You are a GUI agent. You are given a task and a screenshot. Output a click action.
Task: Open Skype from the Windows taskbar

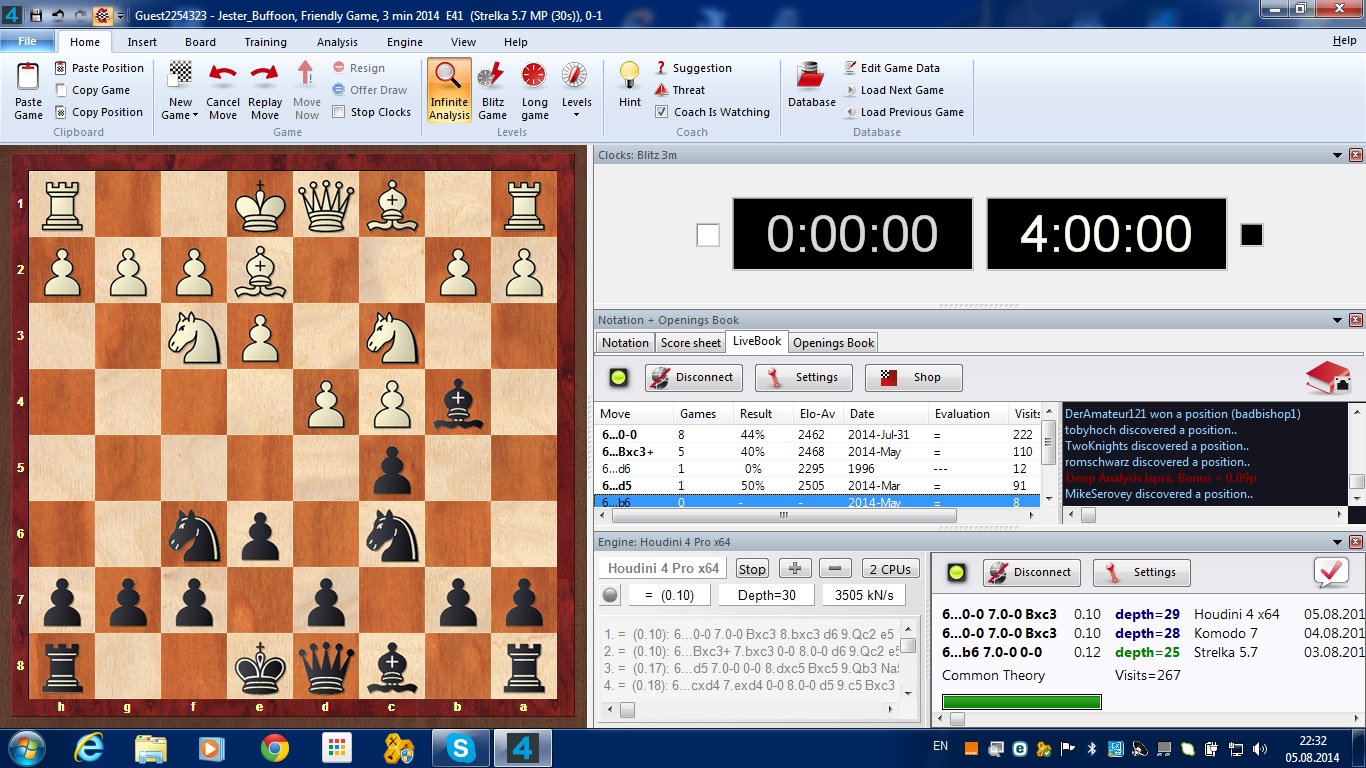point(461,748)
